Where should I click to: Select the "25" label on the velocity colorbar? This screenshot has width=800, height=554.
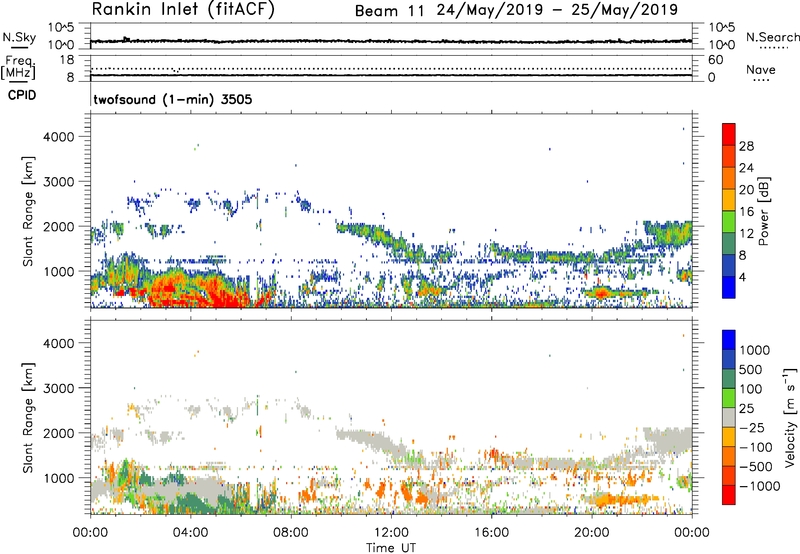(746, 408)
